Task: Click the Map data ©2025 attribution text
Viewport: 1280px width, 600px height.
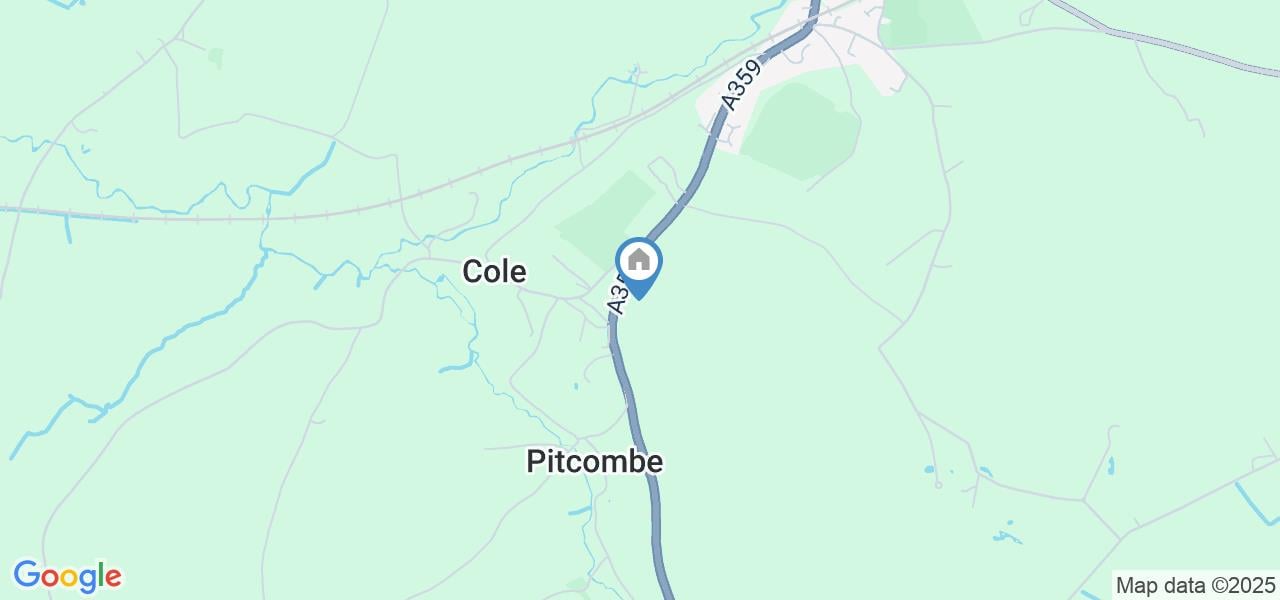Action: pyautogui.click(x=1196, y=585)
